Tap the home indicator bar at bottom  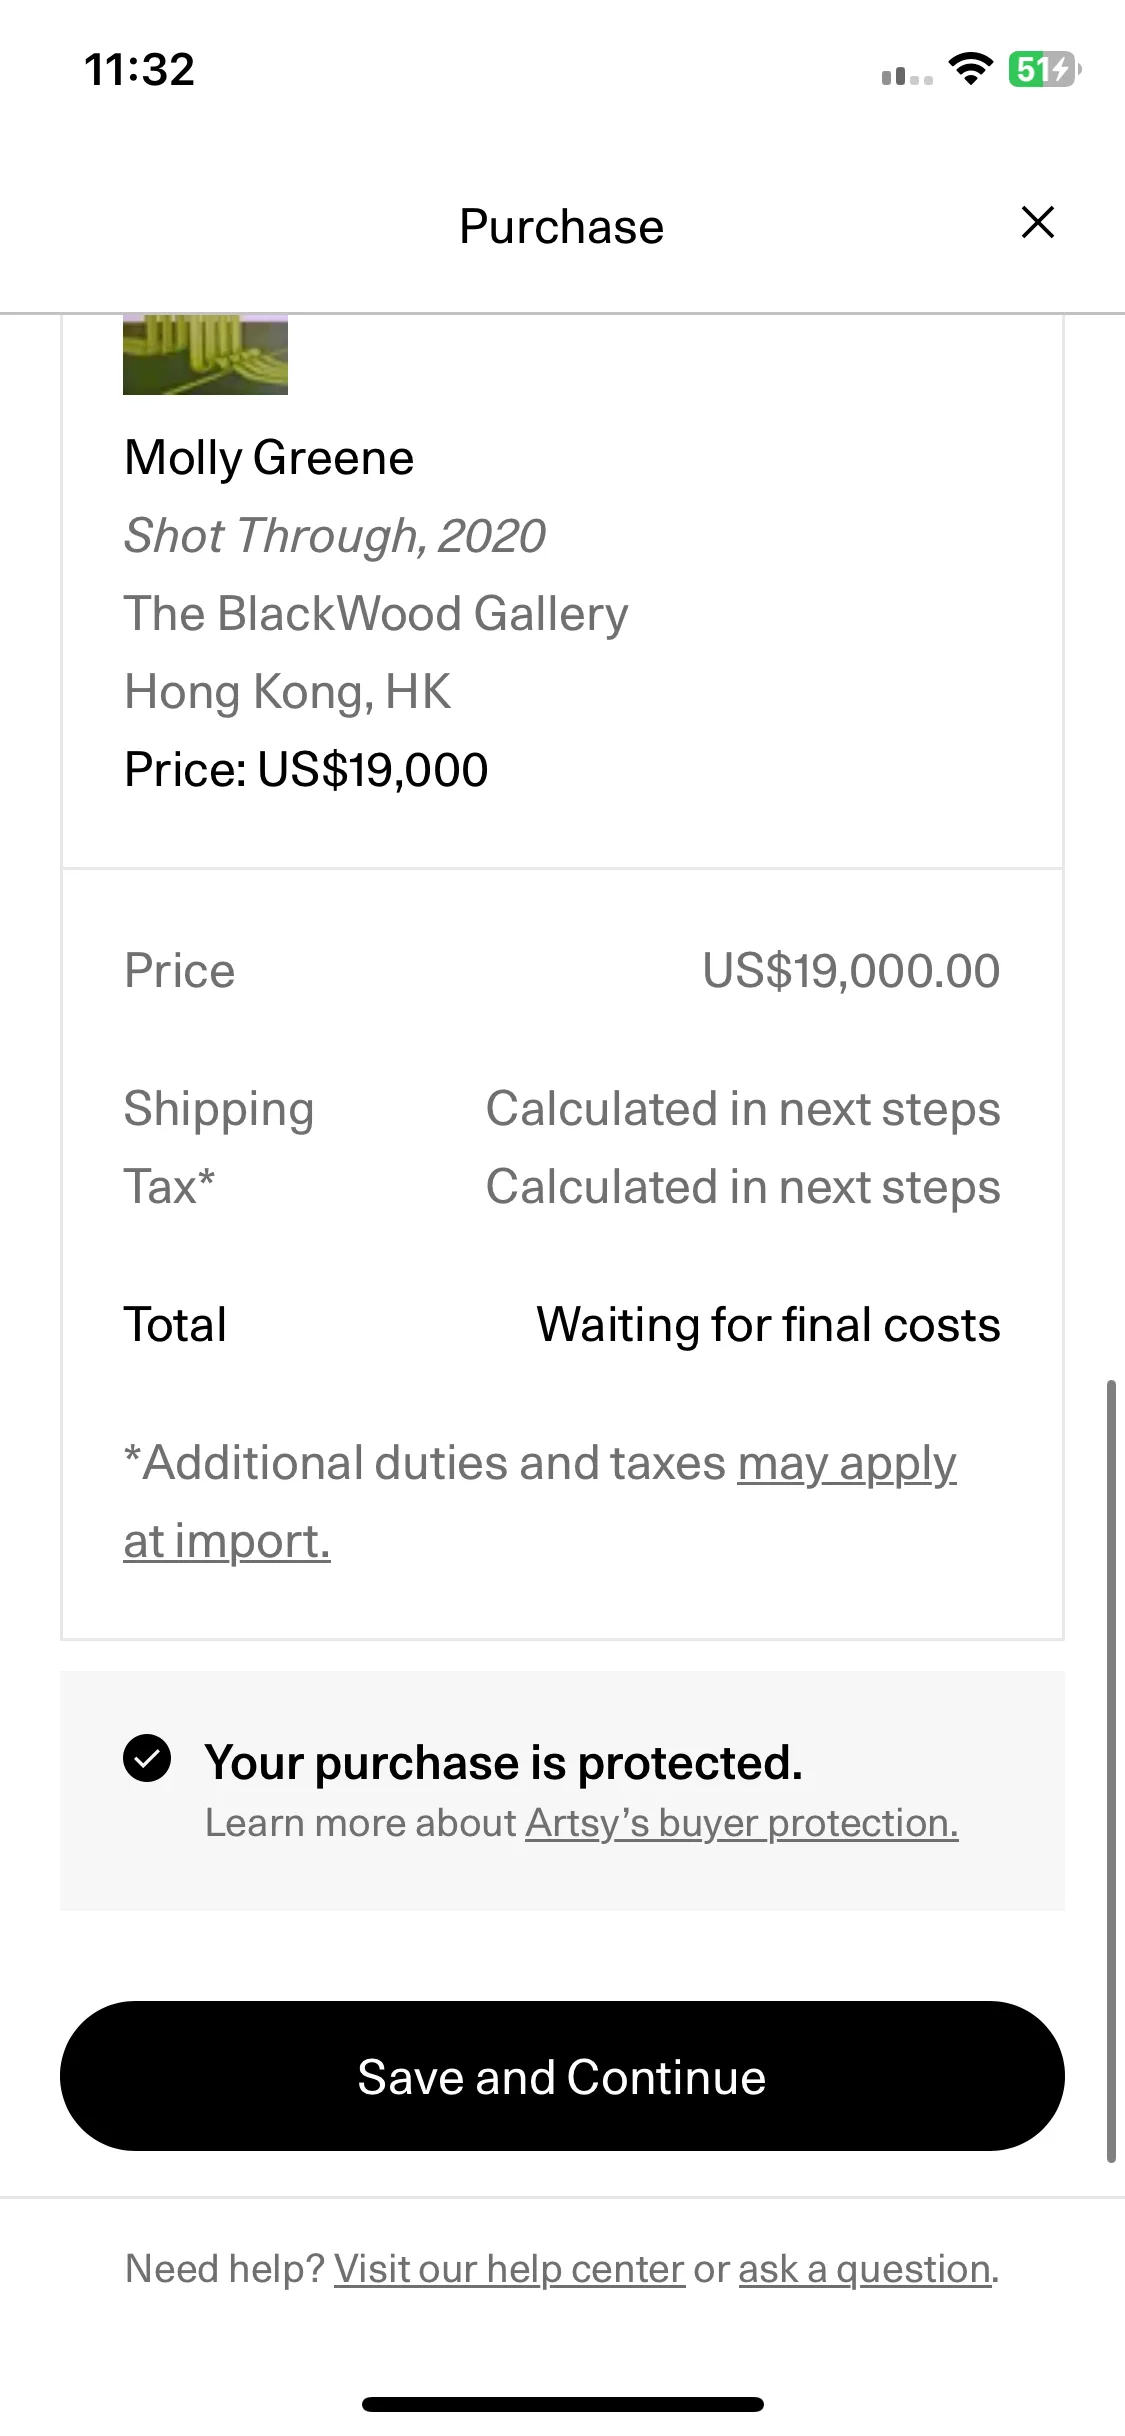pyautogui.click(x=563, y=2404)
